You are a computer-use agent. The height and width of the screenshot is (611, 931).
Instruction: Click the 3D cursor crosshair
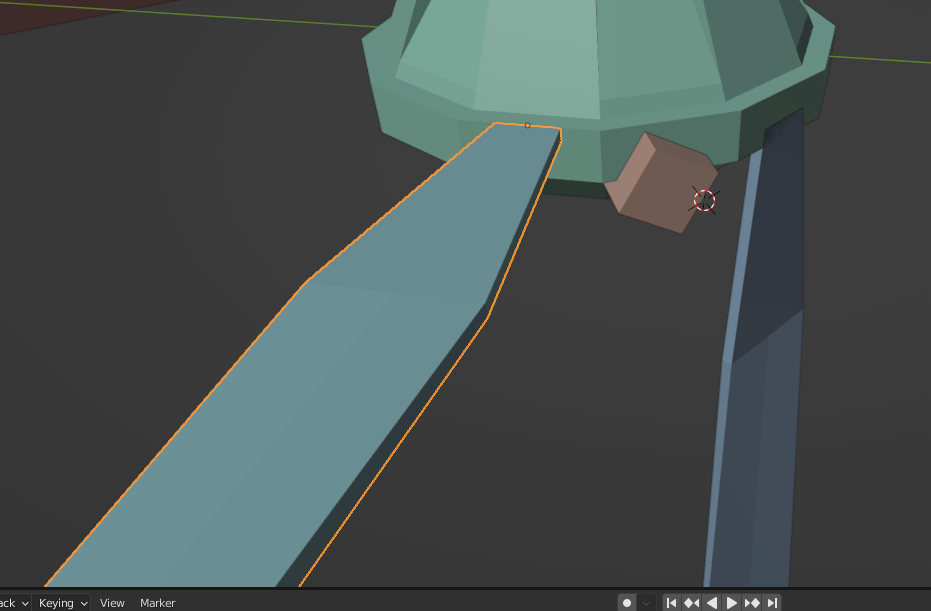[x=704, y=201]
